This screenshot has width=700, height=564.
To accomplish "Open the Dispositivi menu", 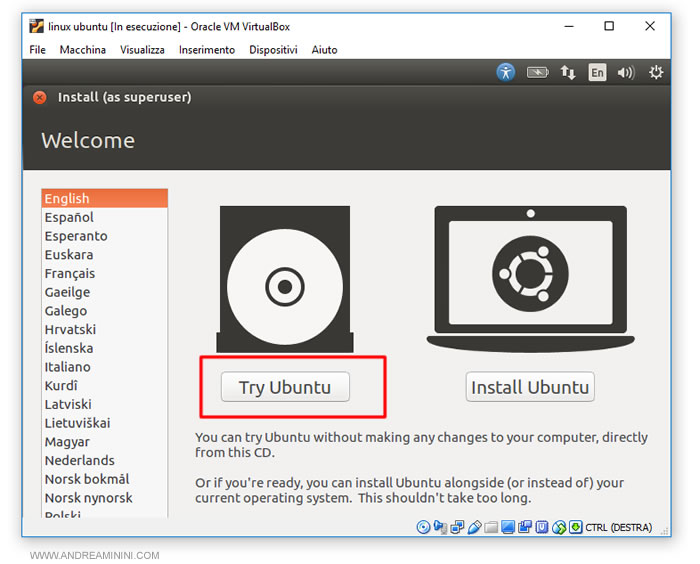I will [273, 50].
